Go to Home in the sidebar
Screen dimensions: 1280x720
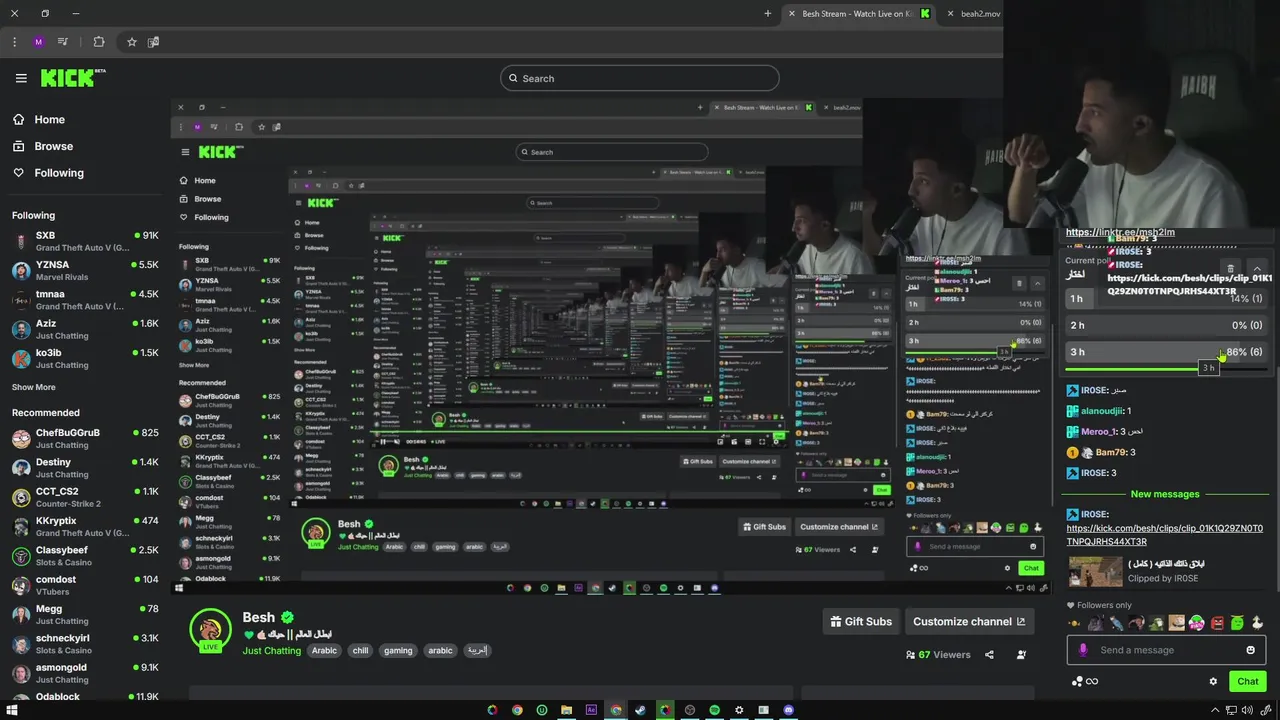40,119
